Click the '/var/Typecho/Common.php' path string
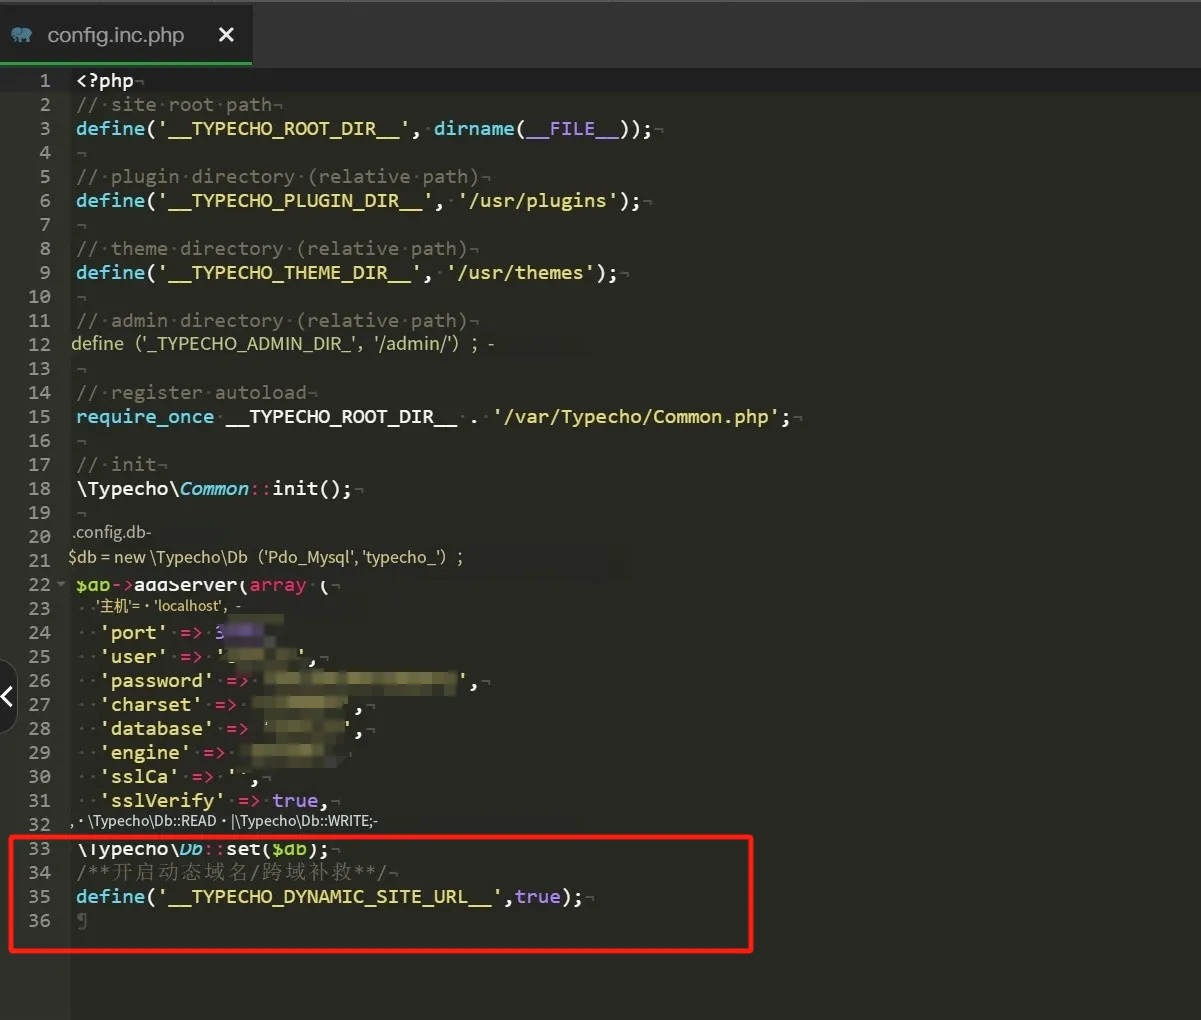Viewport: 1201px width, 1020px height. [636, 417]
